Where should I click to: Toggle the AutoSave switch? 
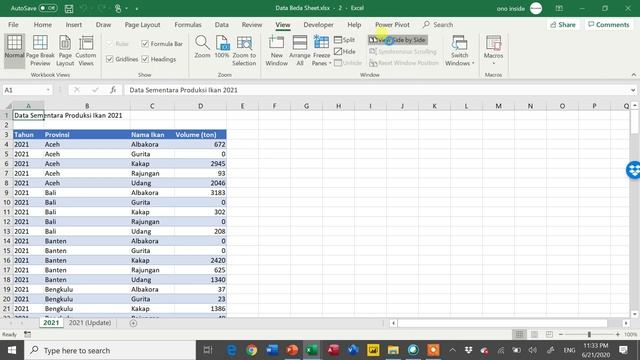tap(48, 8)
